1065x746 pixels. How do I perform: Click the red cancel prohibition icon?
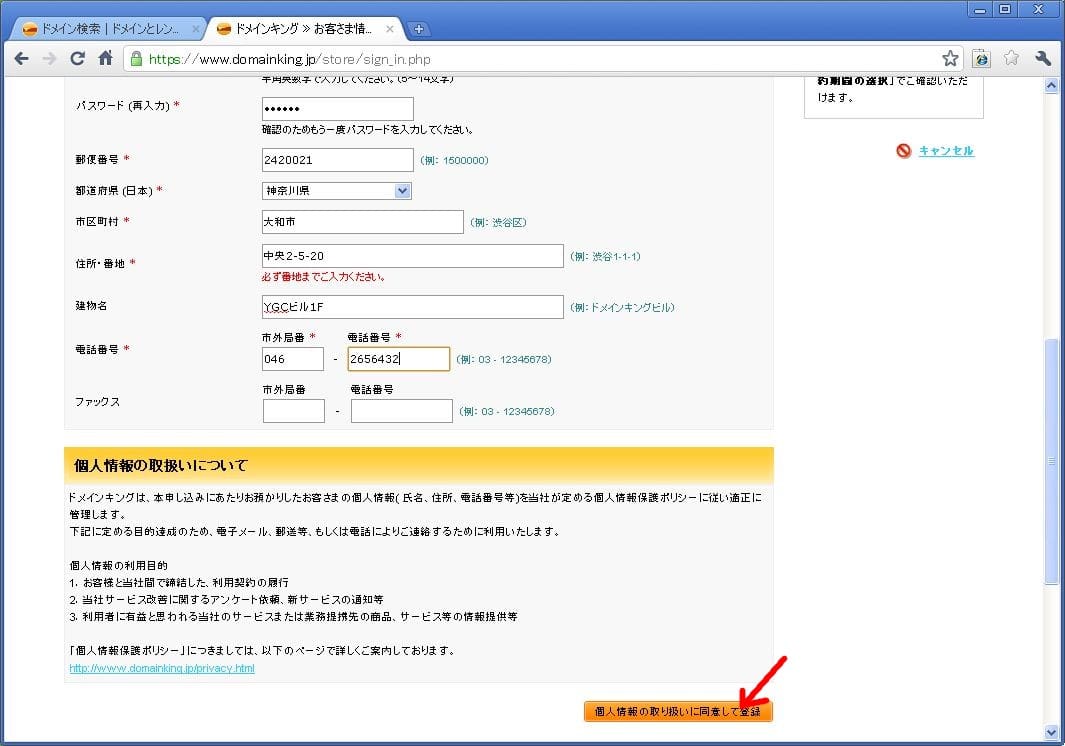pos(904,151)
